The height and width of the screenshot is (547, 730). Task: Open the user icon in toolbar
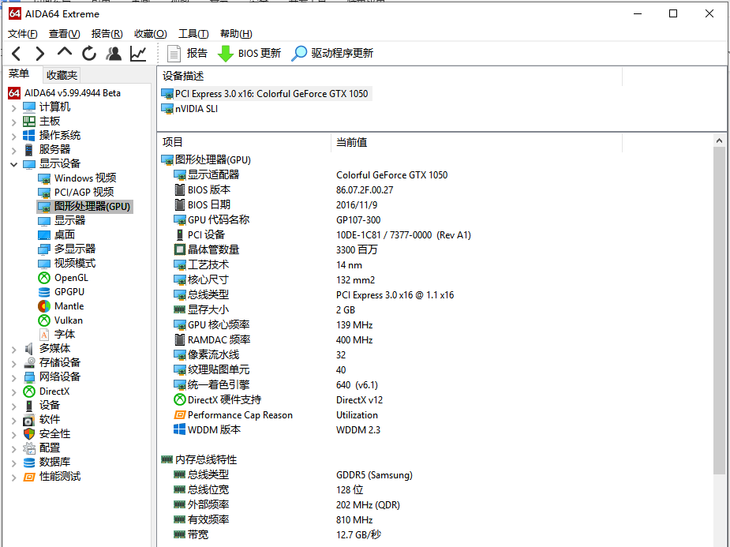[x=114, y=54]
